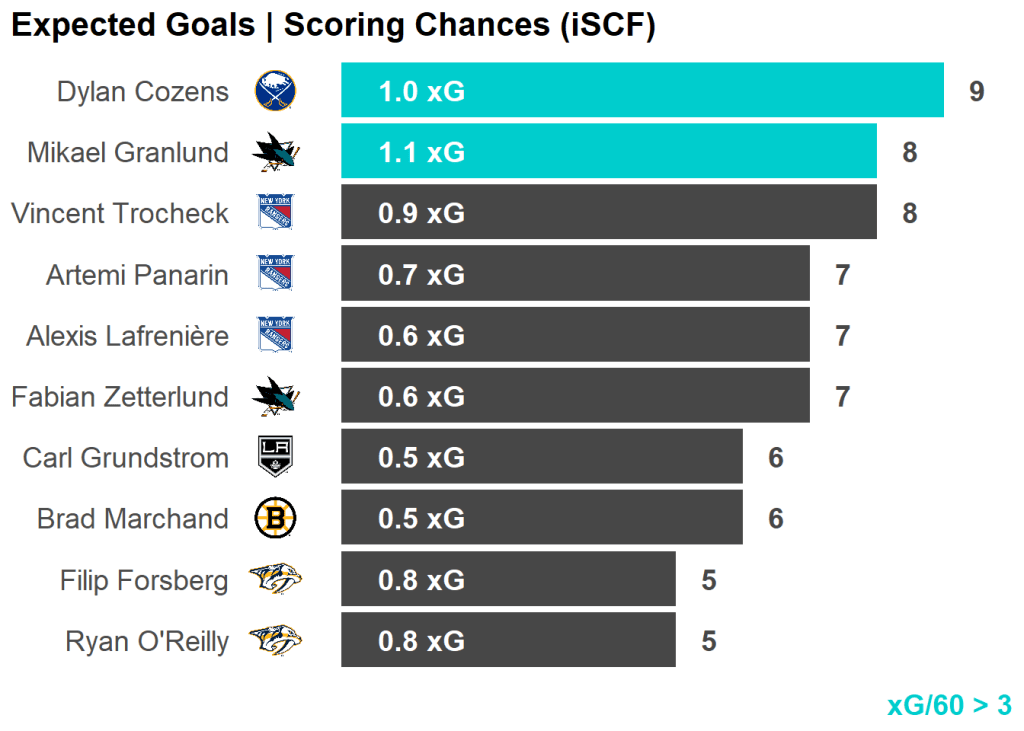Click Carl Grundstrom's gray 0.5 xG bar

point(541,457)
